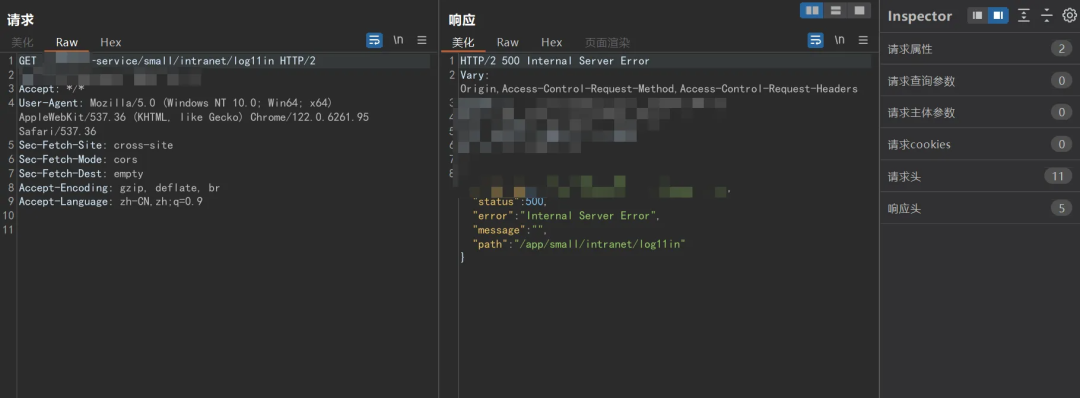Expand 响应头 section in Inspector
Screen dimensions: 1080x398
(980, 208)
